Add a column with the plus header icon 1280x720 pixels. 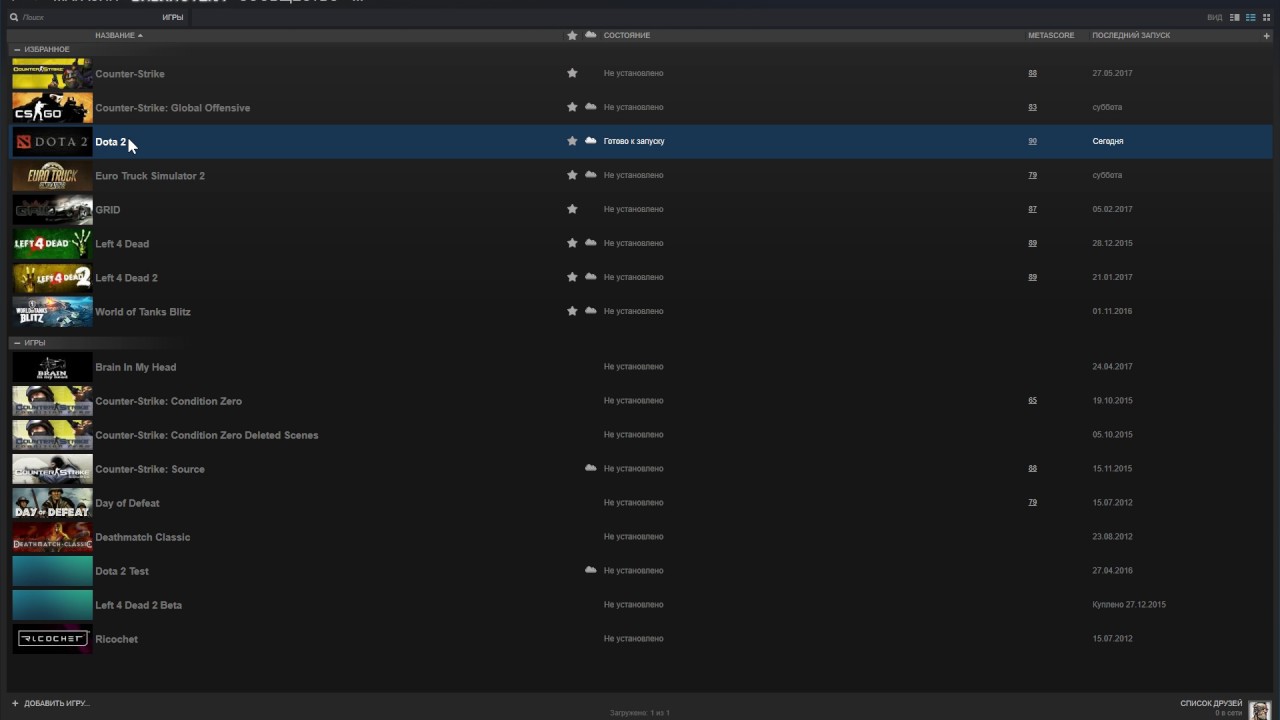point(1267,36)
